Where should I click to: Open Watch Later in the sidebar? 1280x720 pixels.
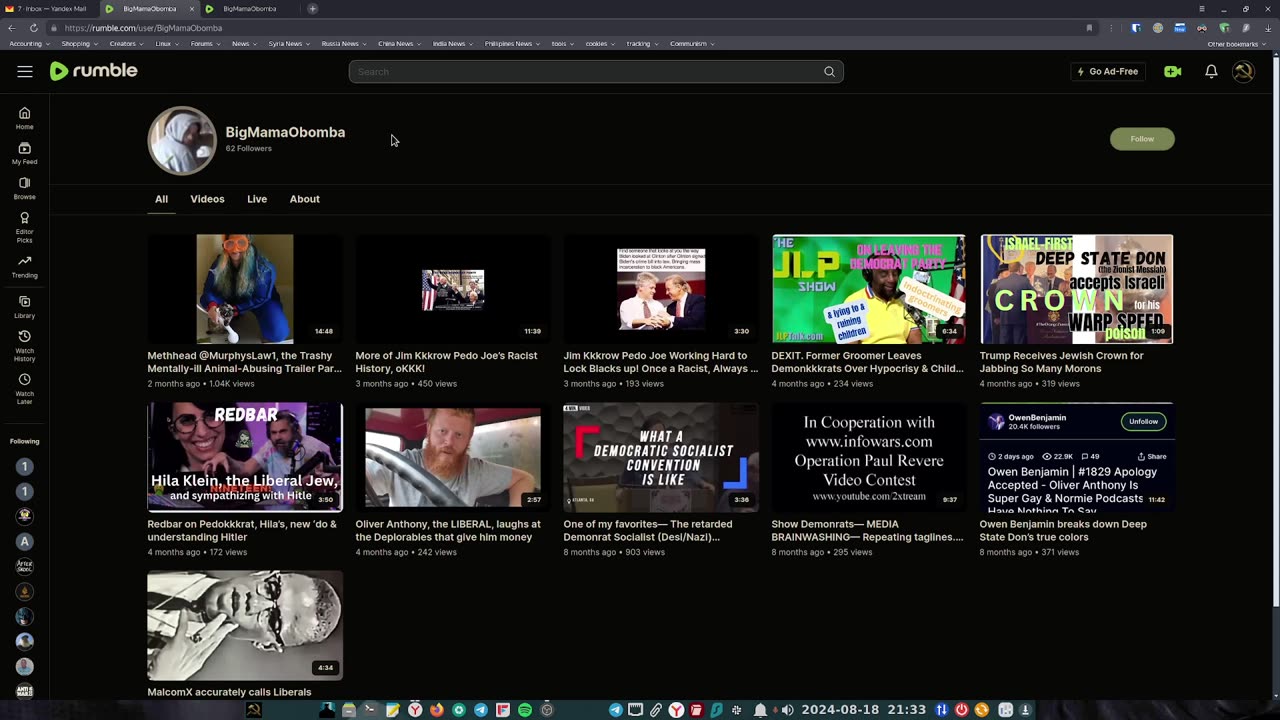click(x=25, y=388)
